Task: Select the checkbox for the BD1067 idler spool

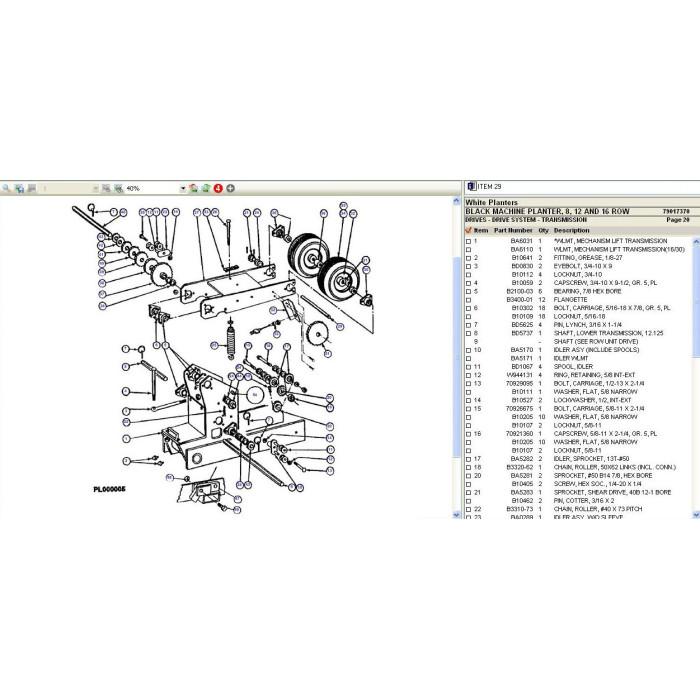Action: (468, 367)
